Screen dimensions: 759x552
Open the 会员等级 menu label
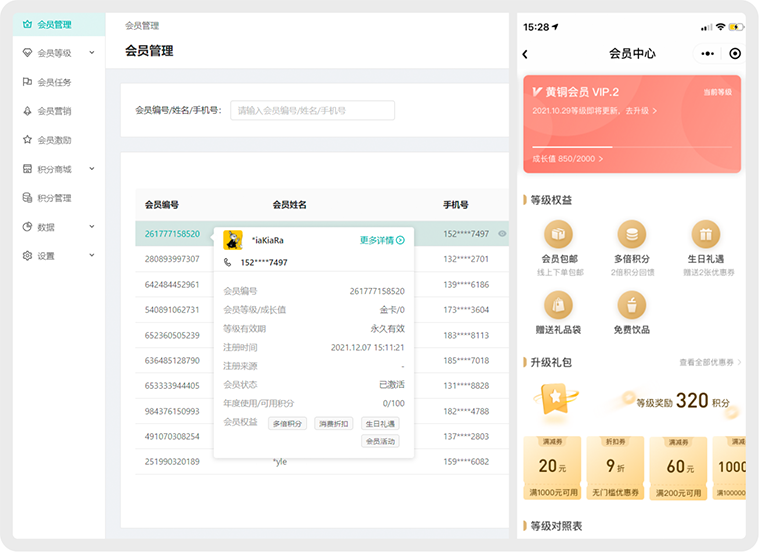click(54, 53)
